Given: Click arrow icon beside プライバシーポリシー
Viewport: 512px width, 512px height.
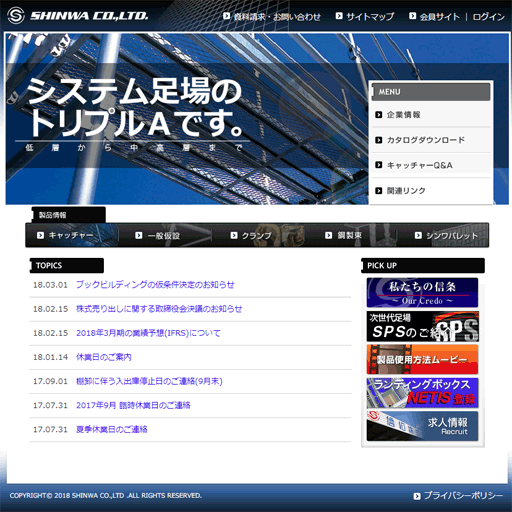Looking at the screenshot, I should [x=417, y=496].
